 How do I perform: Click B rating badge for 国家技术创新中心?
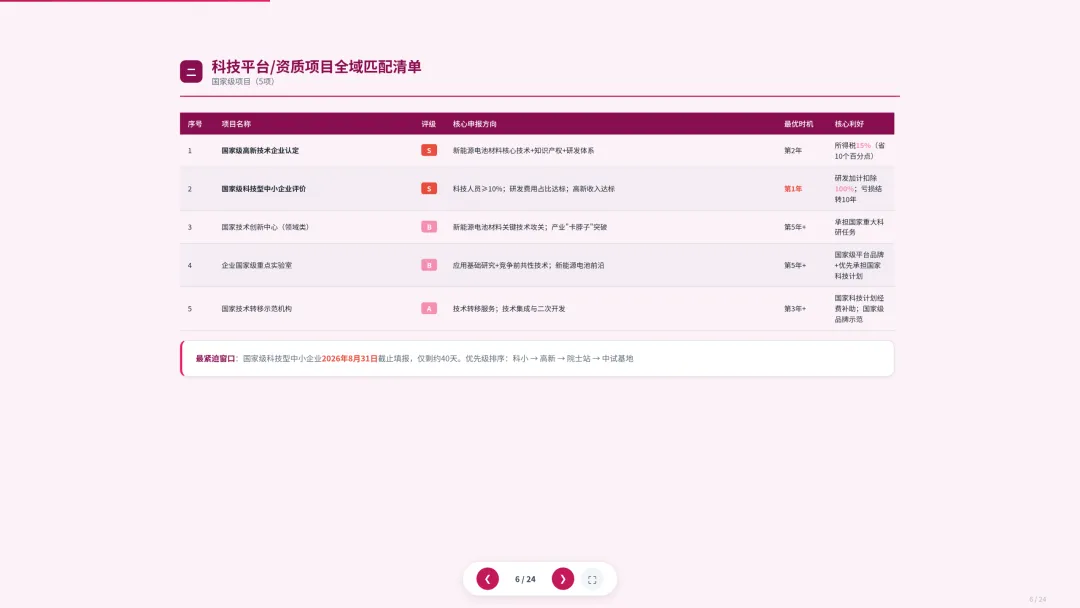click(x=429, y=227)
